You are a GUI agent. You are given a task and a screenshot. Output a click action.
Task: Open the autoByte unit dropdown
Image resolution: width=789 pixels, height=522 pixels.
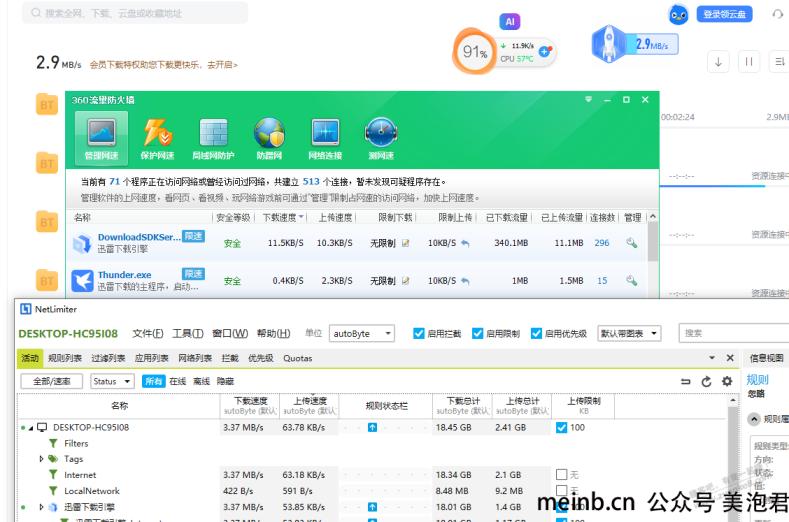(x=361, y=333)
